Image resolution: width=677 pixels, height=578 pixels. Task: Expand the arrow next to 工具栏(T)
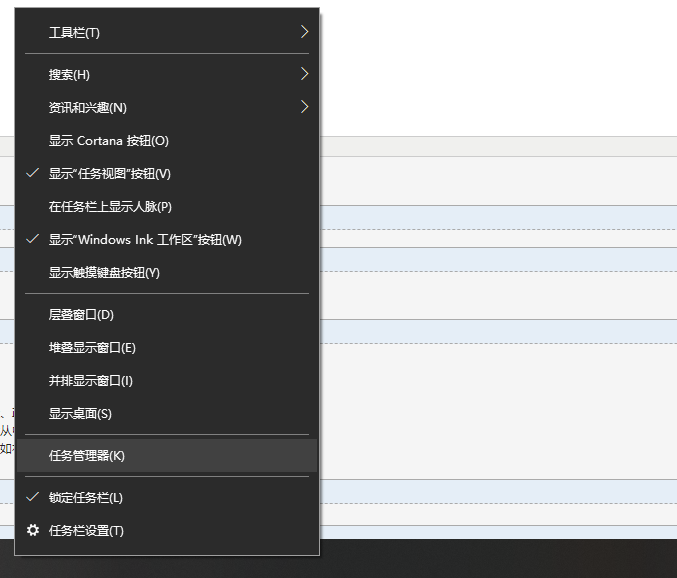click(304, 32)
